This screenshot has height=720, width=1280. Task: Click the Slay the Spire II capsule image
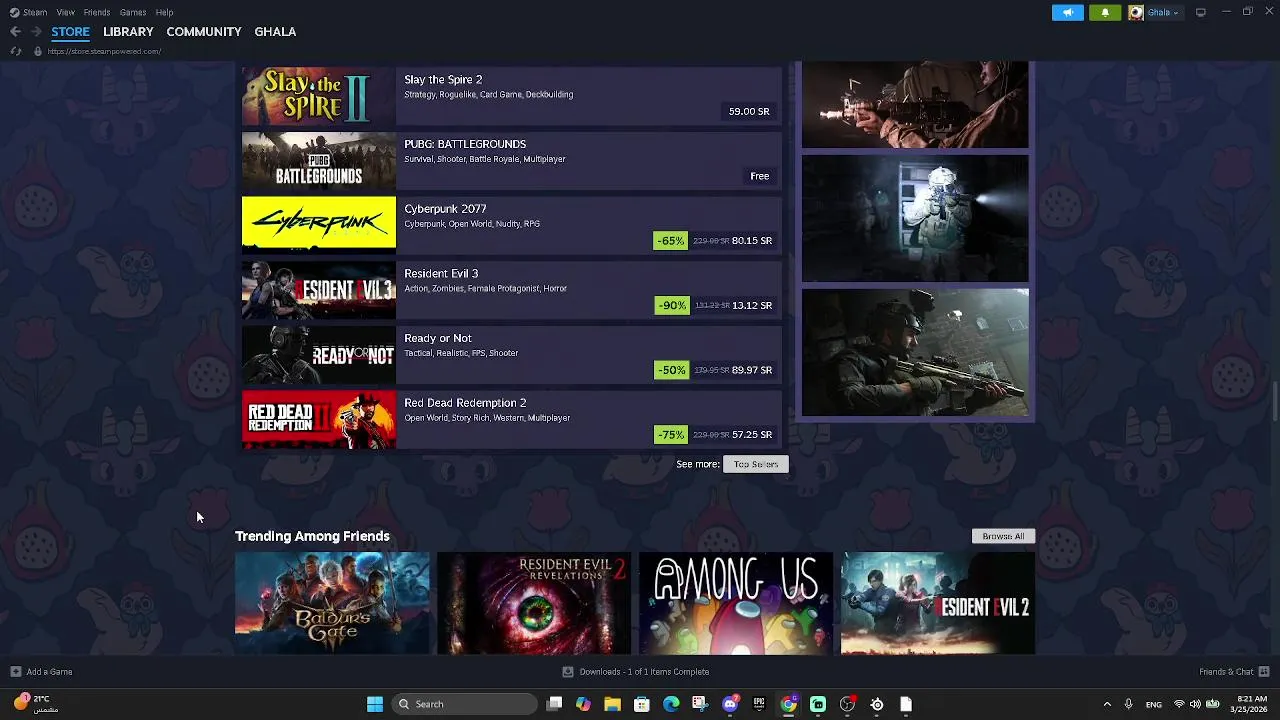(319, 97)
